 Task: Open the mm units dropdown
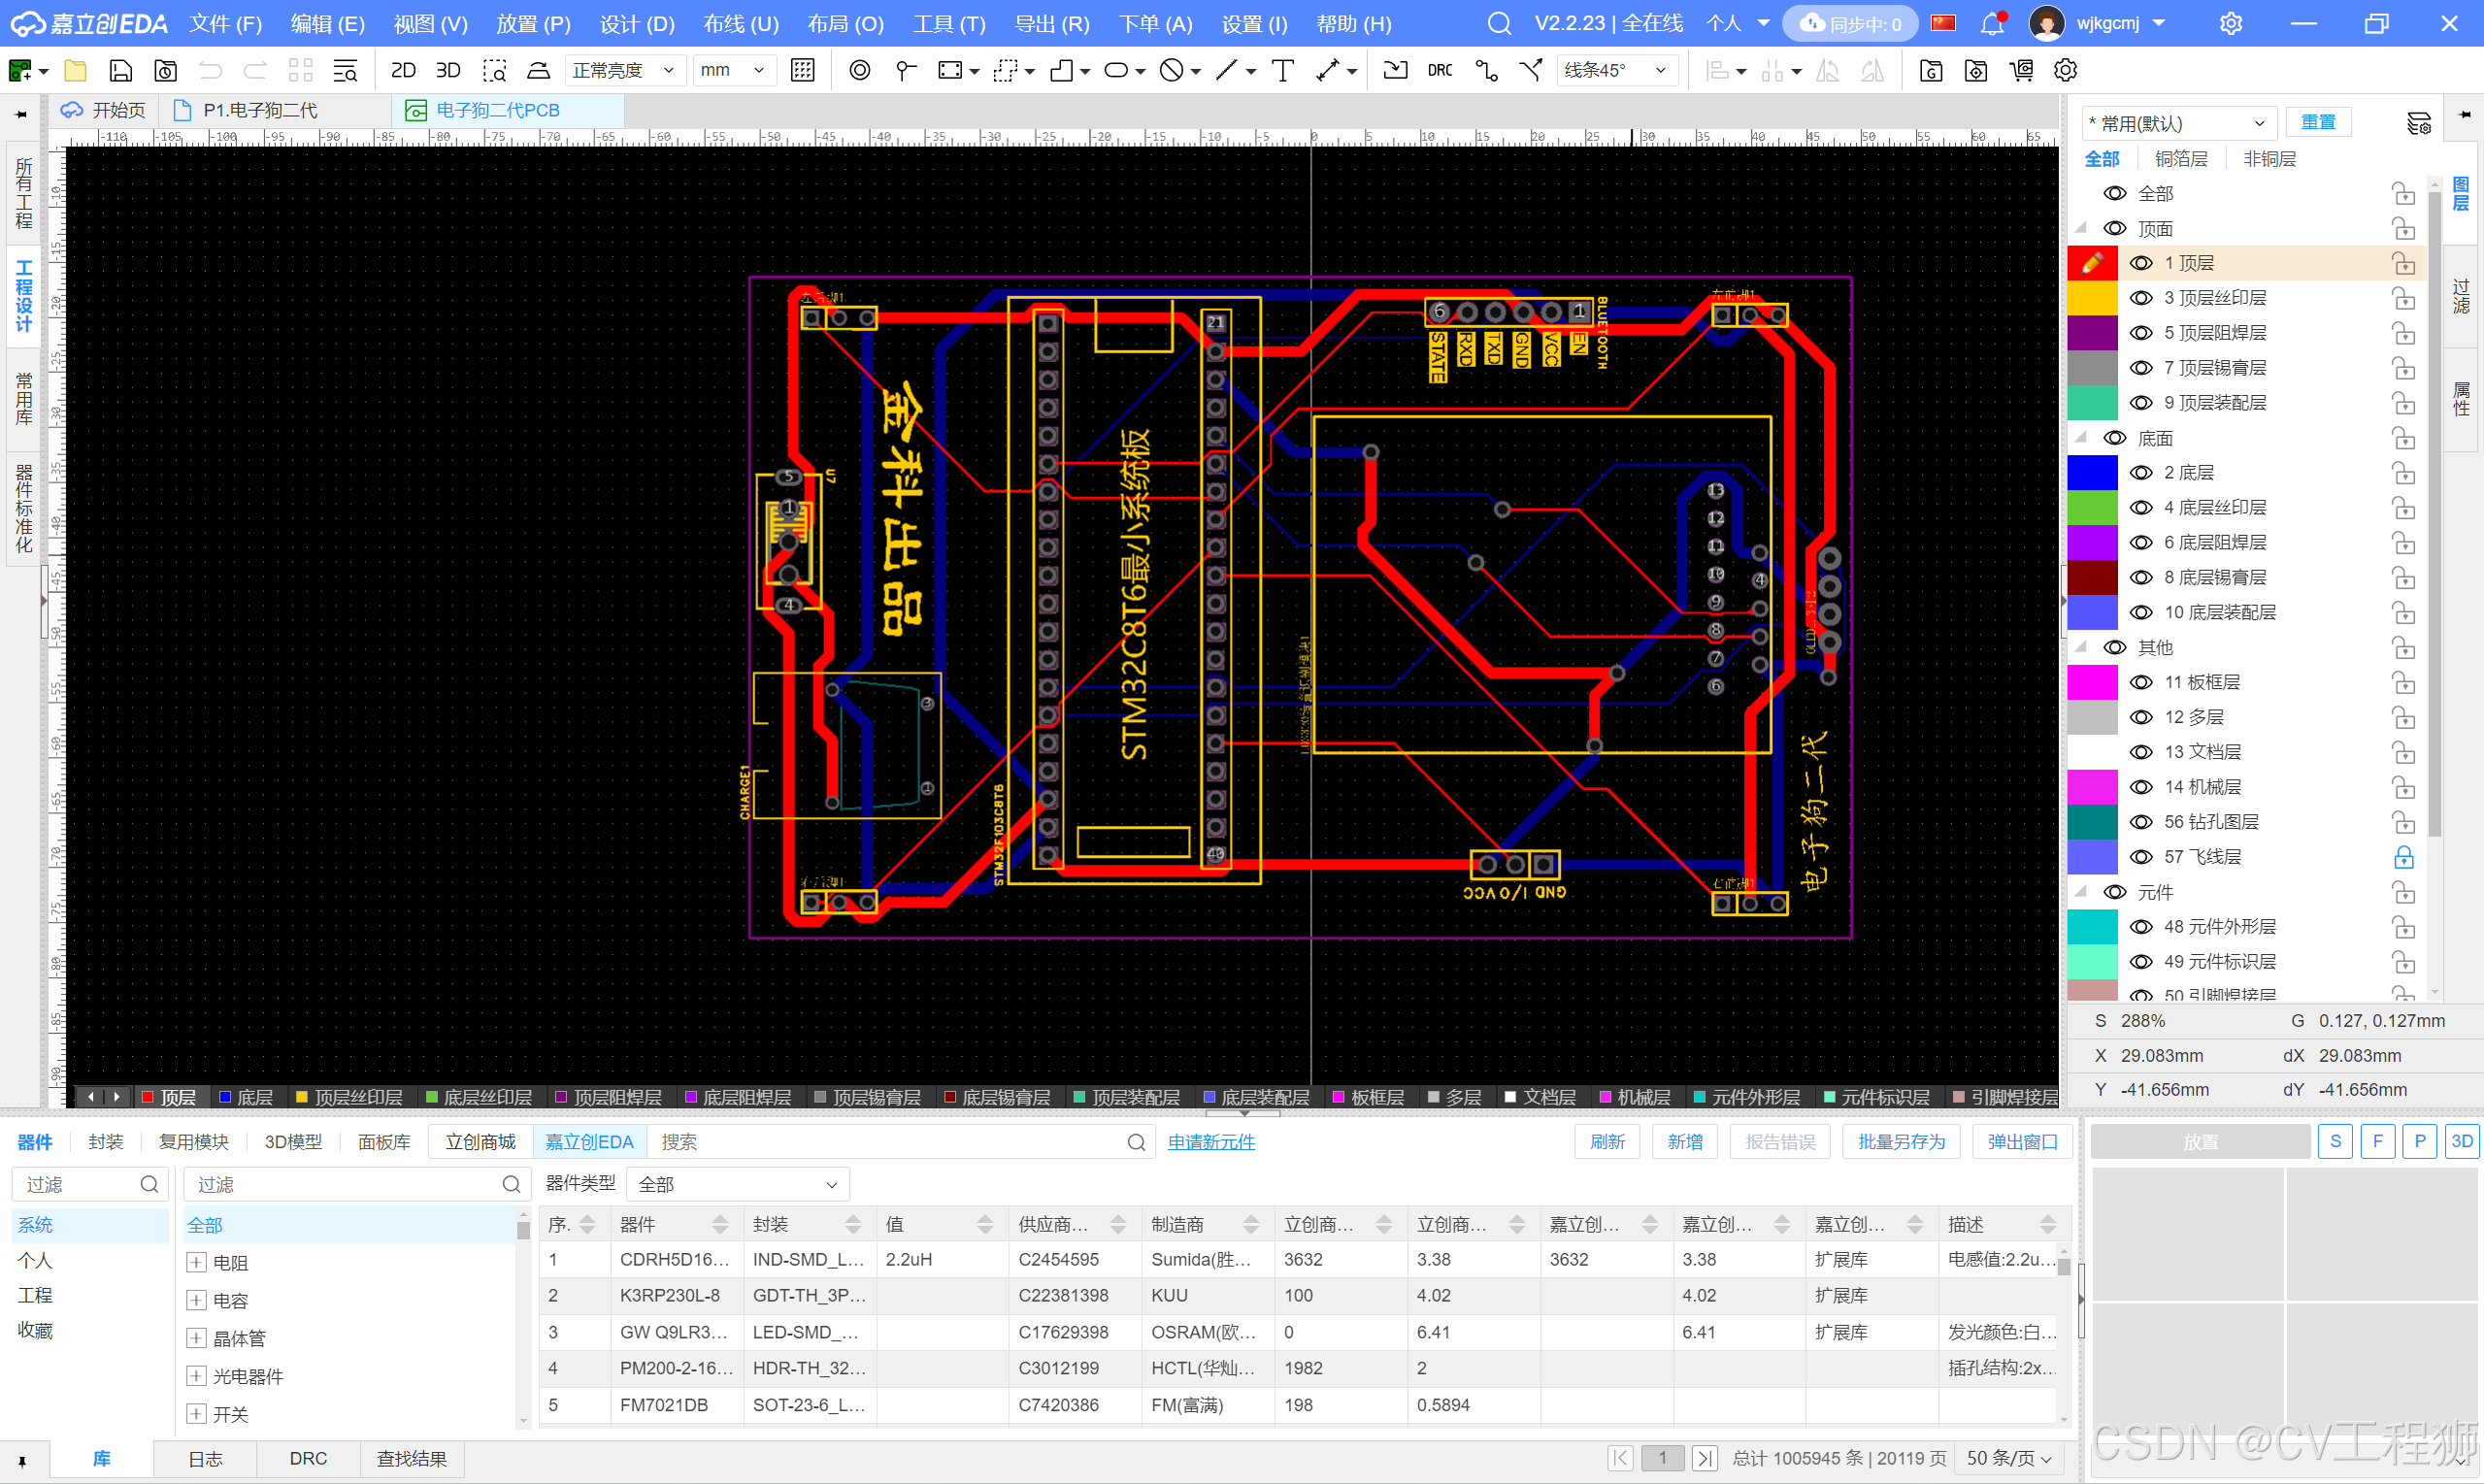733,70
